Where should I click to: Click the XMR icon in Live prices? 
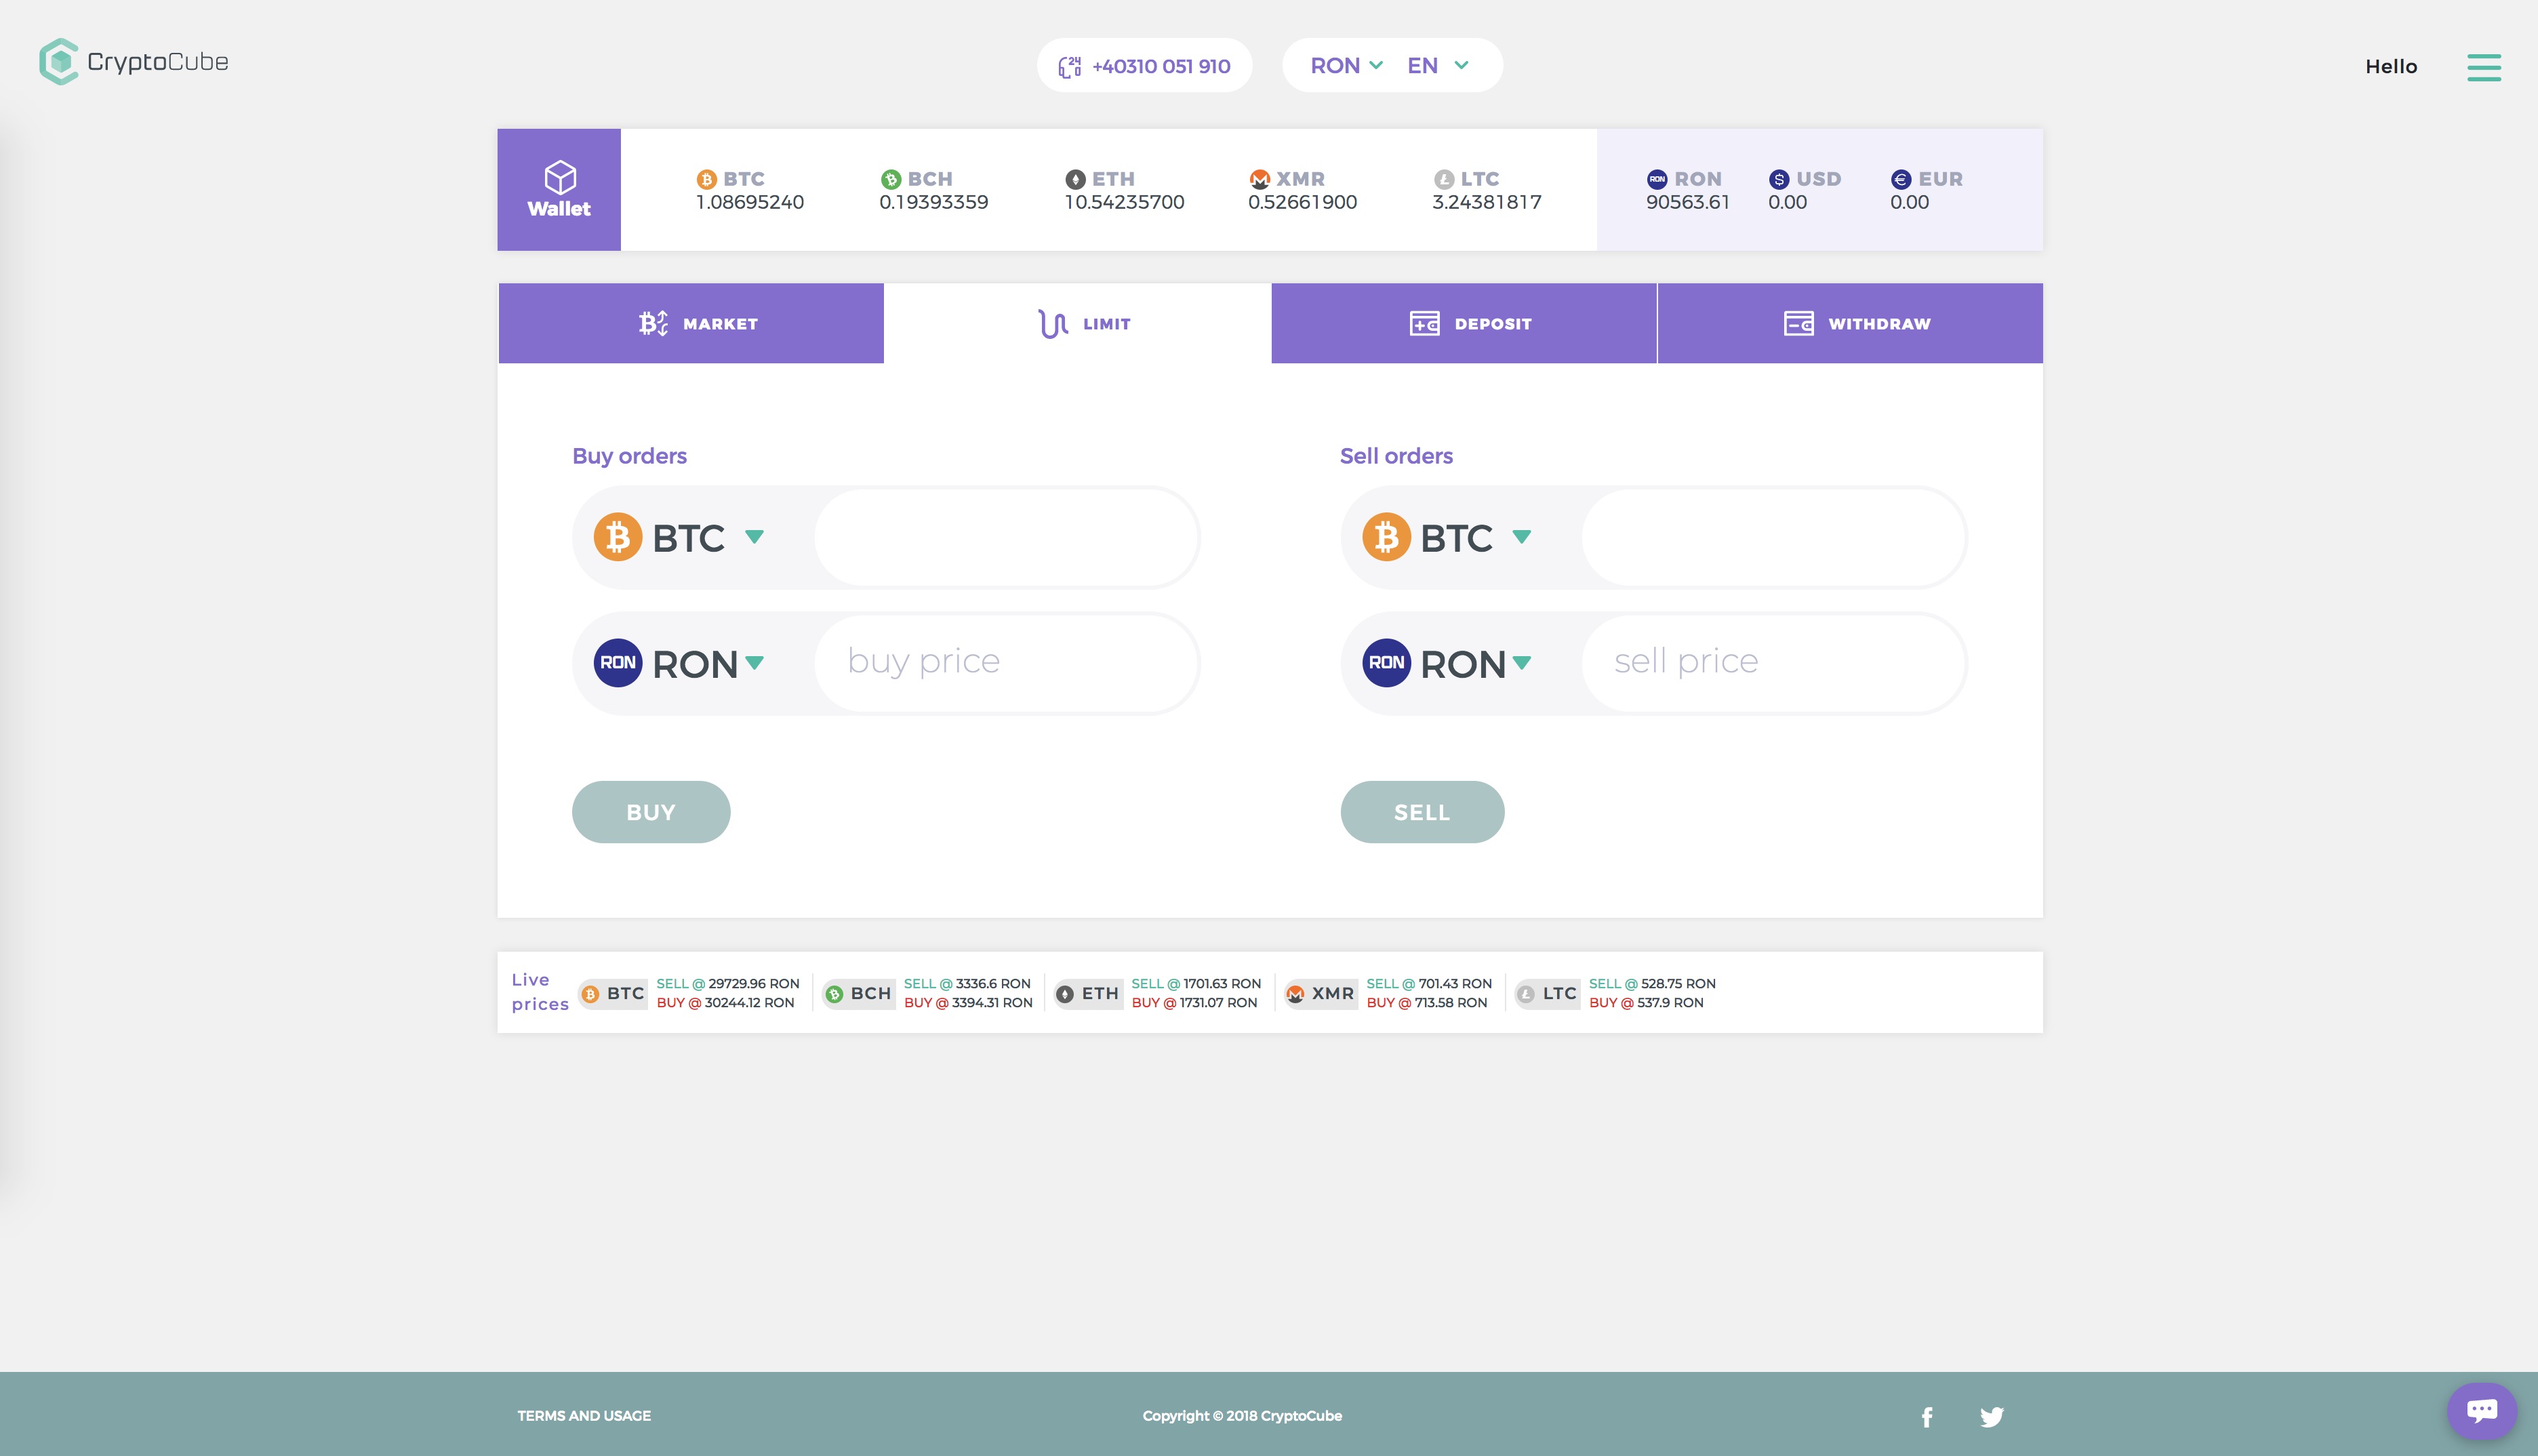[x=1295, y=994]
